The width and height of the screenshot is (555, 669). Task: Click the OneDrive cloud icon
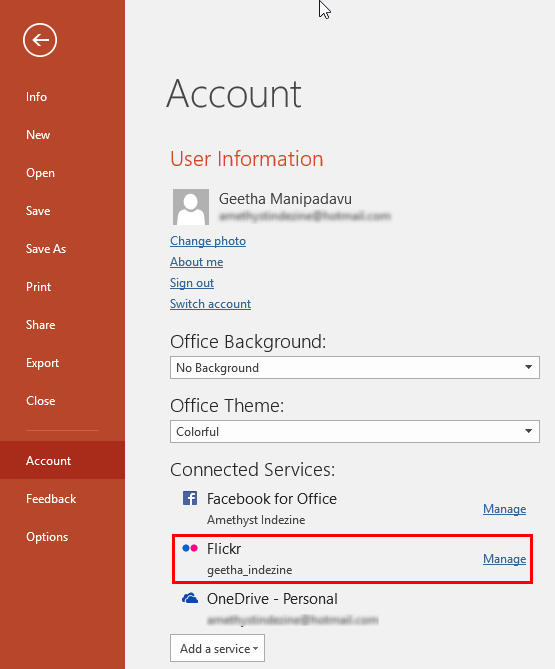[190, 598]
